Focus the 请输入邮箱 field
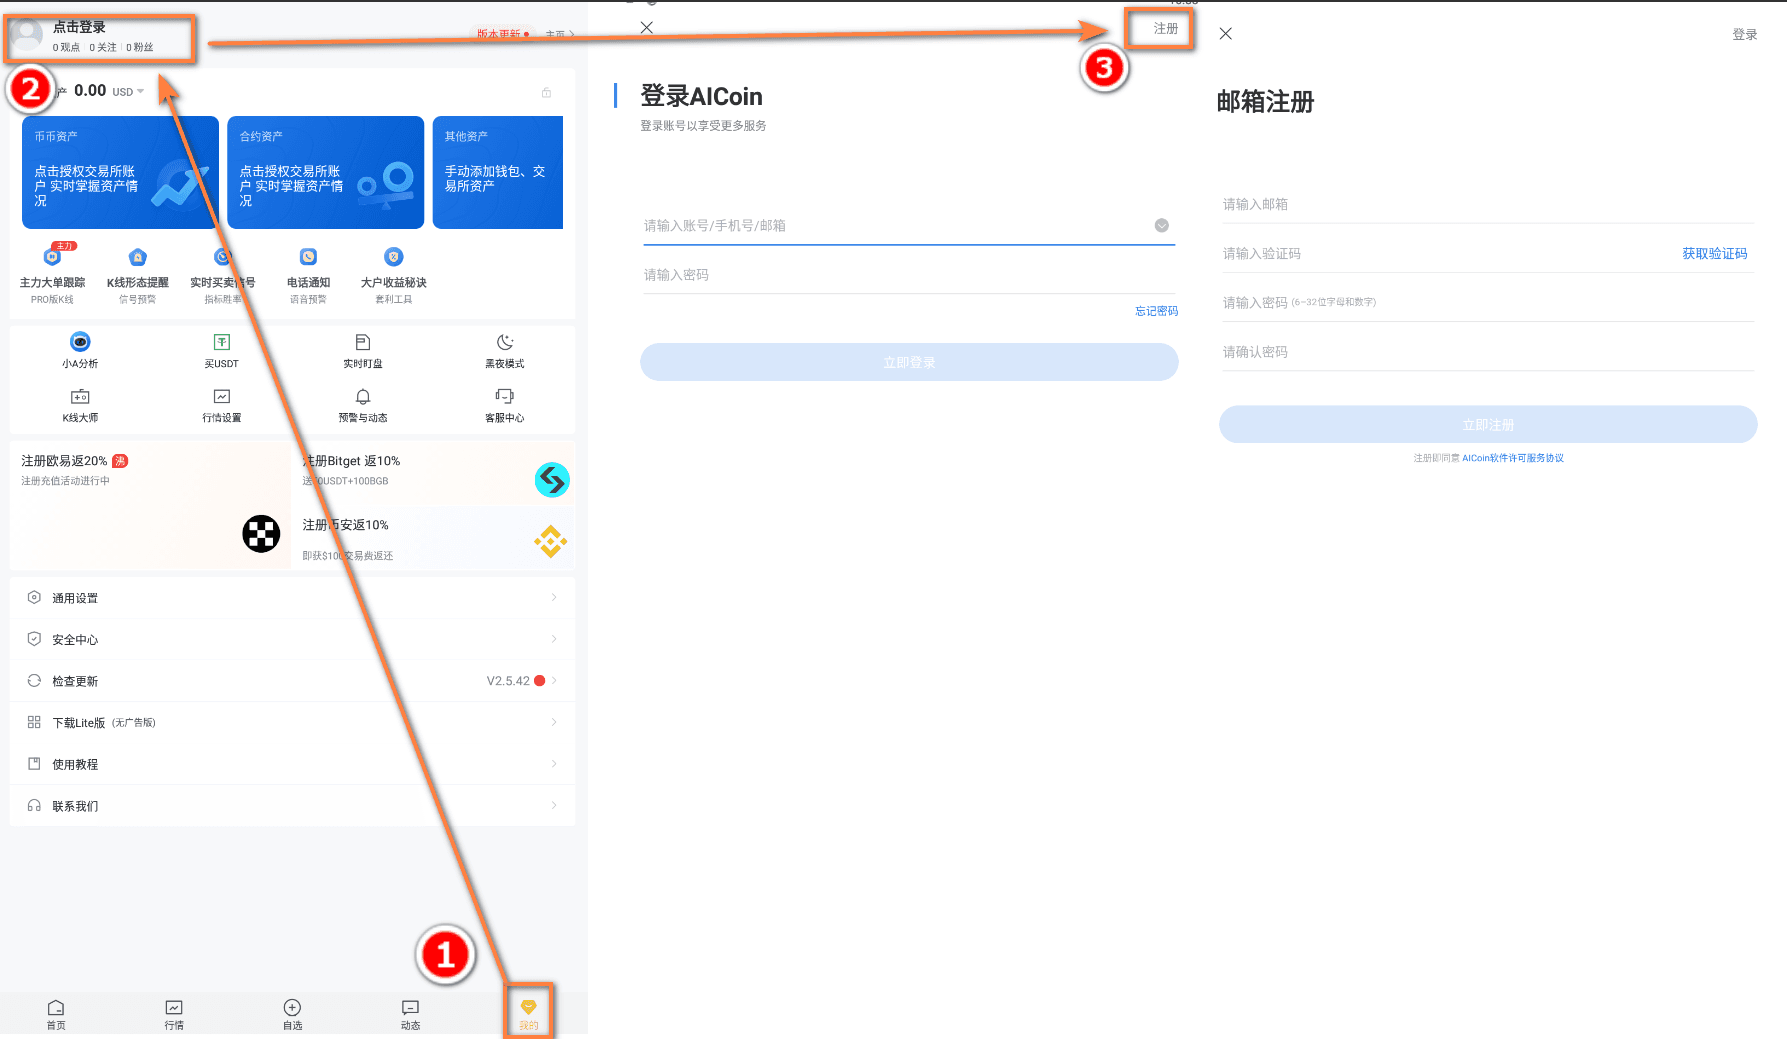1787x1039 pixels. [1488, 204]
